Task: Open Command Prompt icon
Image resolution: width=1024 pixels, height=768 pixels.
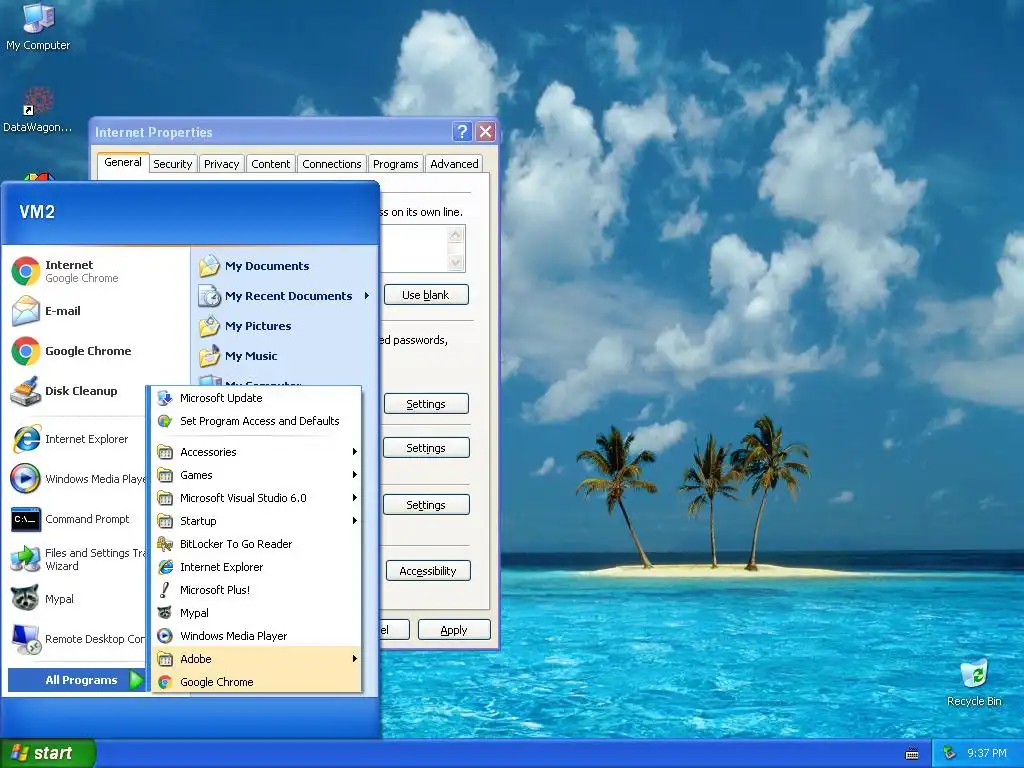Action: 25,519
